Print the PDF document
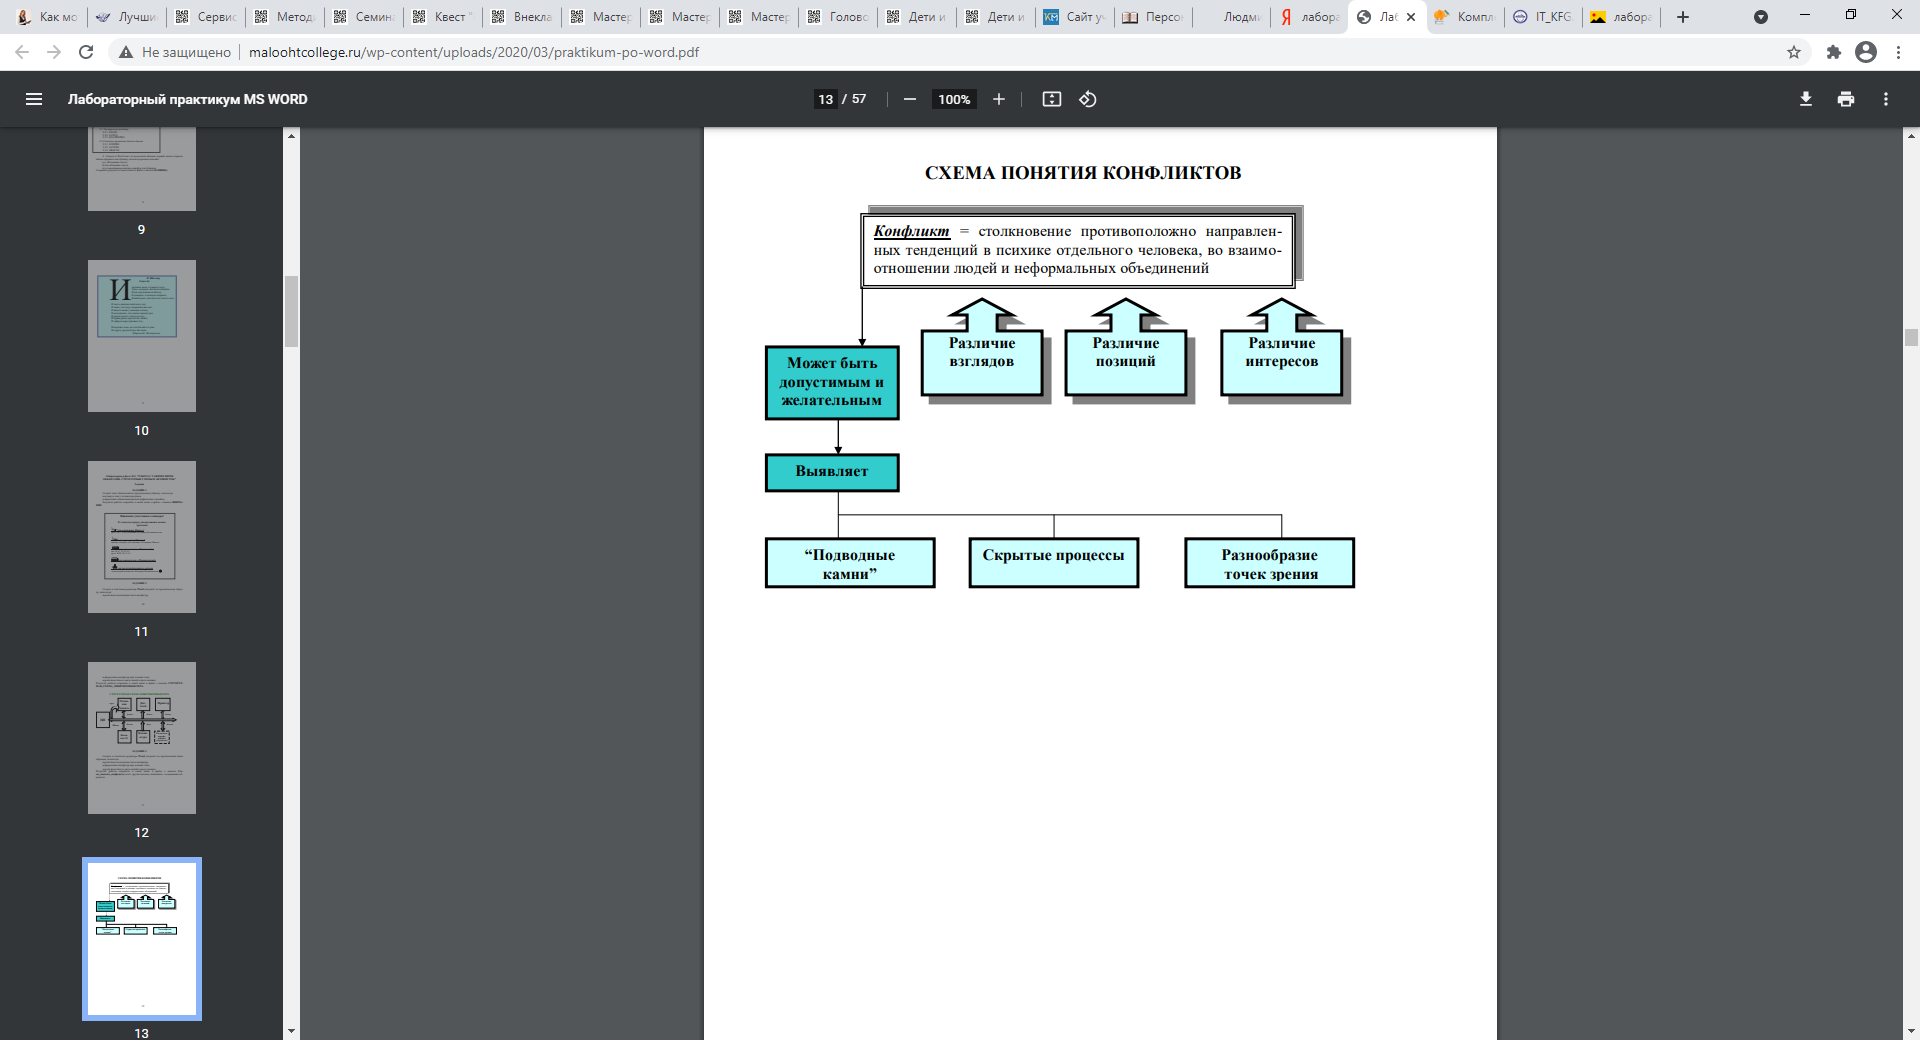This screenshot has height=1040, width=1920. click(x=1846, y=99)
